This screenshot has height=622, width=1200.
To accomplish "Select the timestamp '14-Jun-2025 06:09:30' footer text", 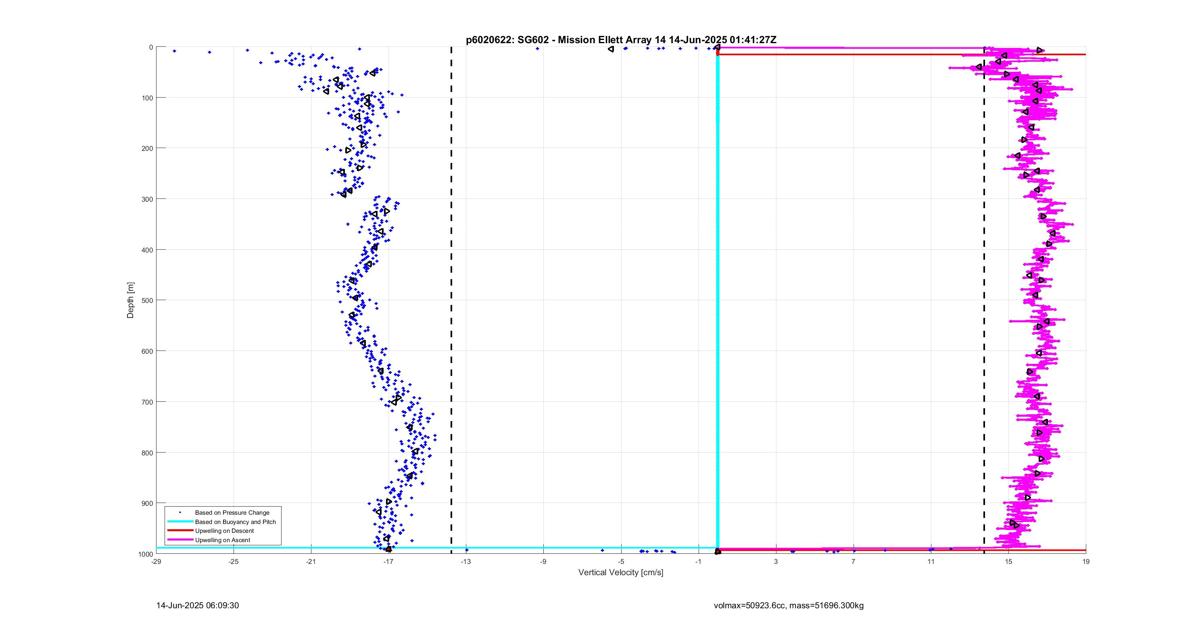I will 198,605.
